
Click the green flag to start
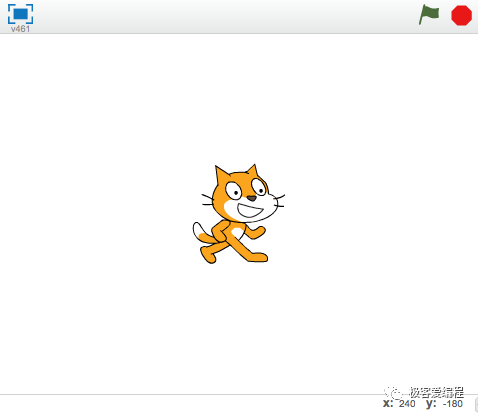coord(429,14)
